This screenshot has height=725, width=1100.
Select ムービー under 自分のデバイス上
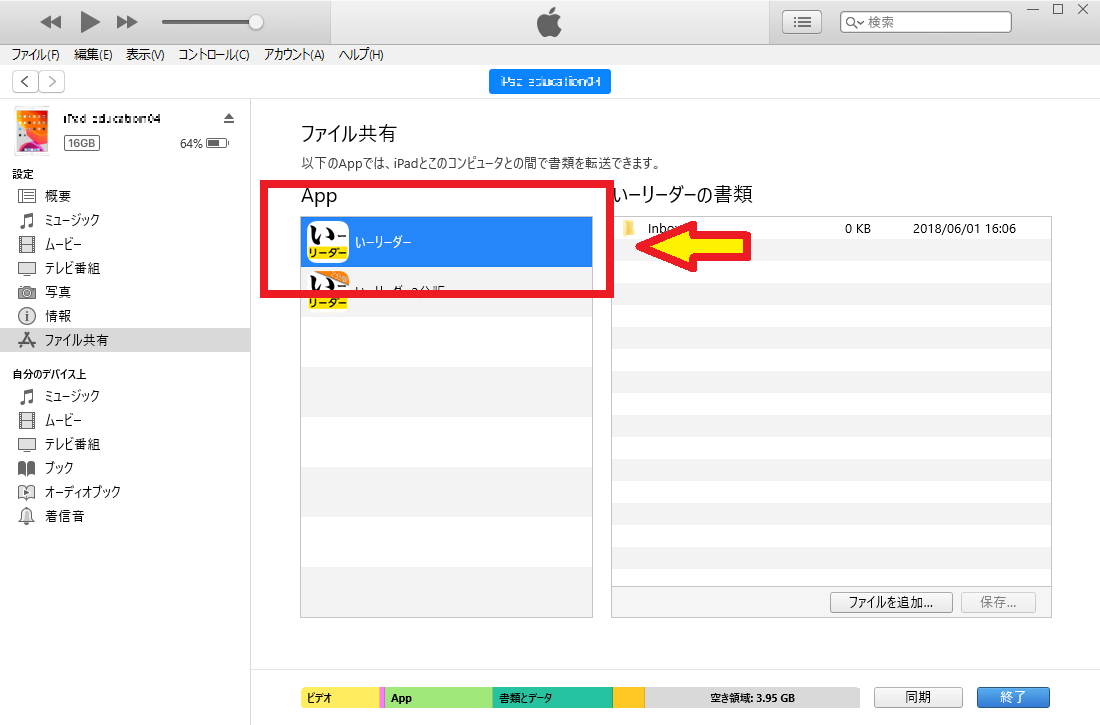125,420
